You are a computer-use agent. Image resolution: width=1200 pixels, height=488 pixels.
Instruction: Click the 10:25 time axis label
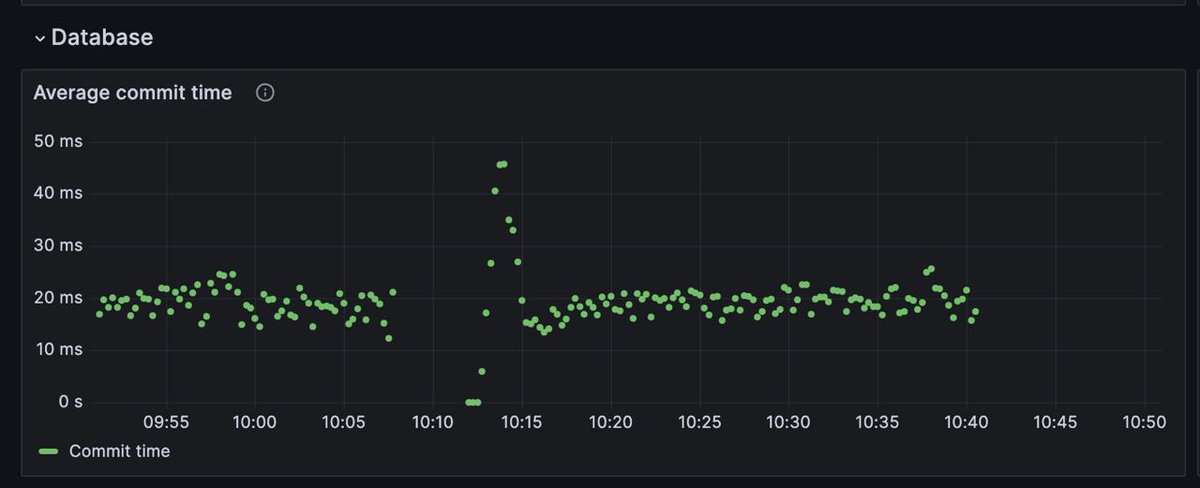coord(700,422)
